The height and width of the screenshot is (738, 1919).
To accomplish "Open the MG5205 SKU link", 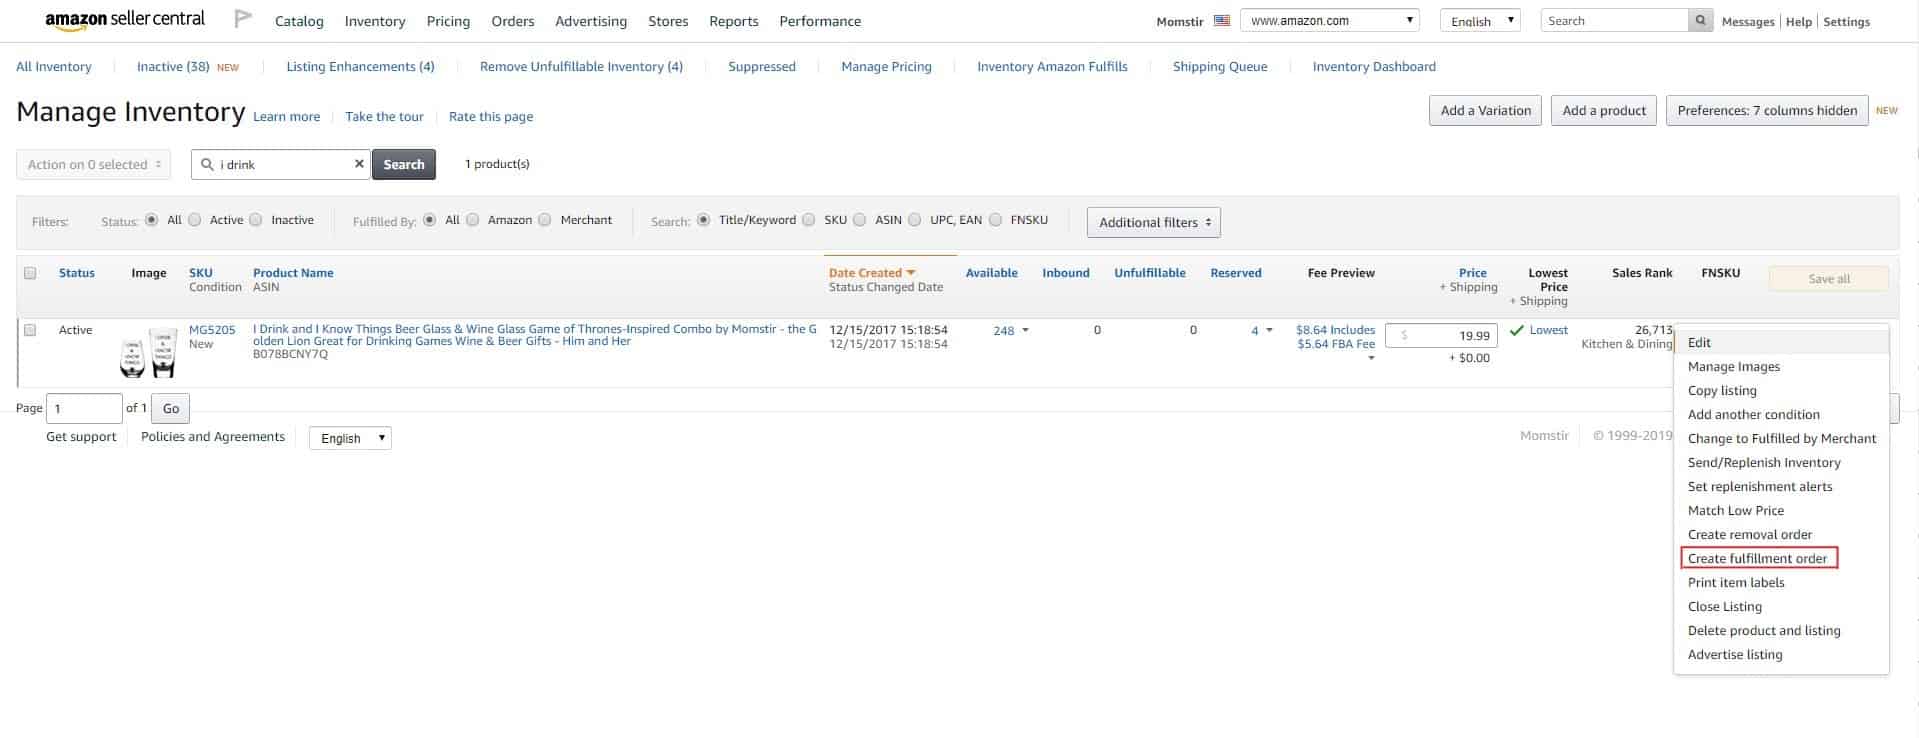I will coord(212,330).
